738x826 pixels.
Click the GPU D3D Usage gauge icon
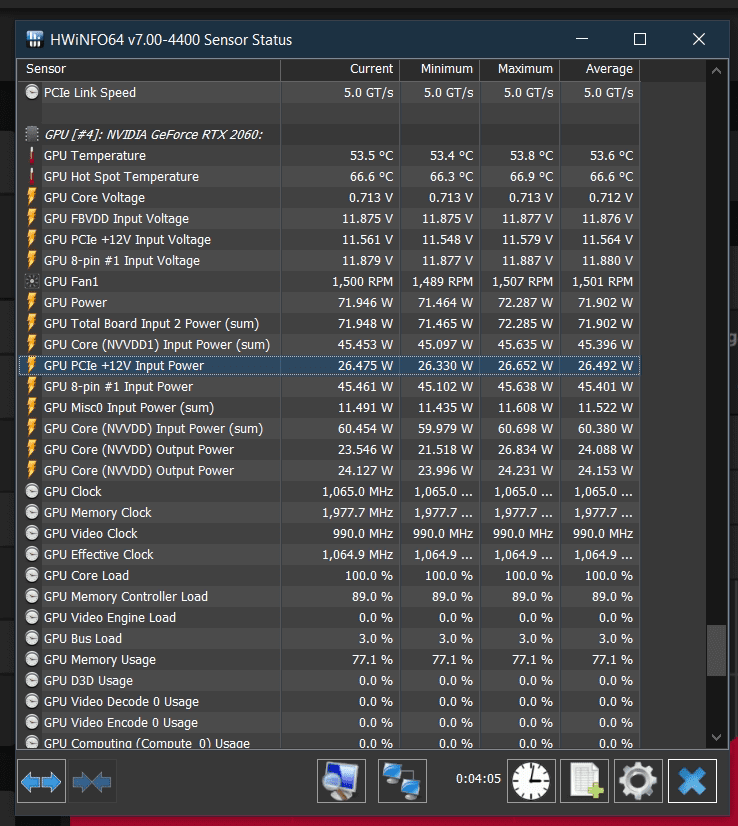(x=32, y=681)
